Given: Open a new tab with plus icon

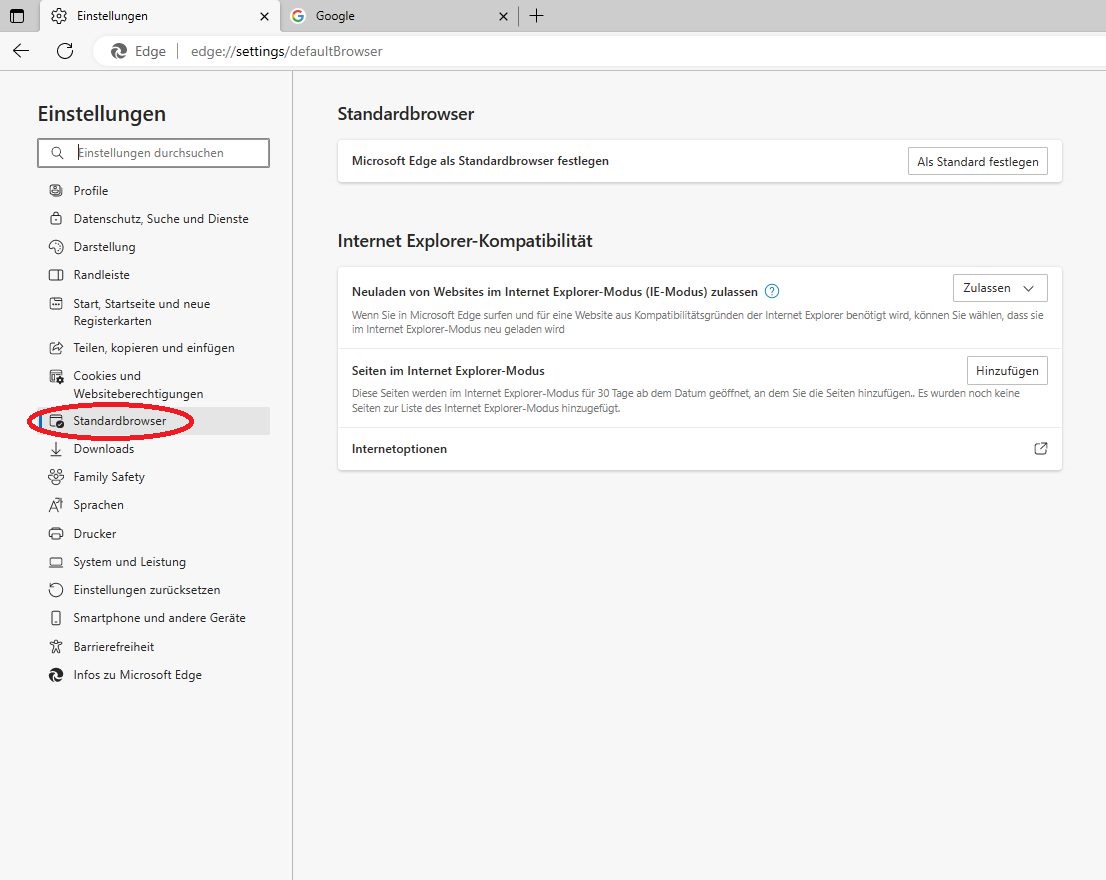Looking at the screenshot, I should (536, 16).
